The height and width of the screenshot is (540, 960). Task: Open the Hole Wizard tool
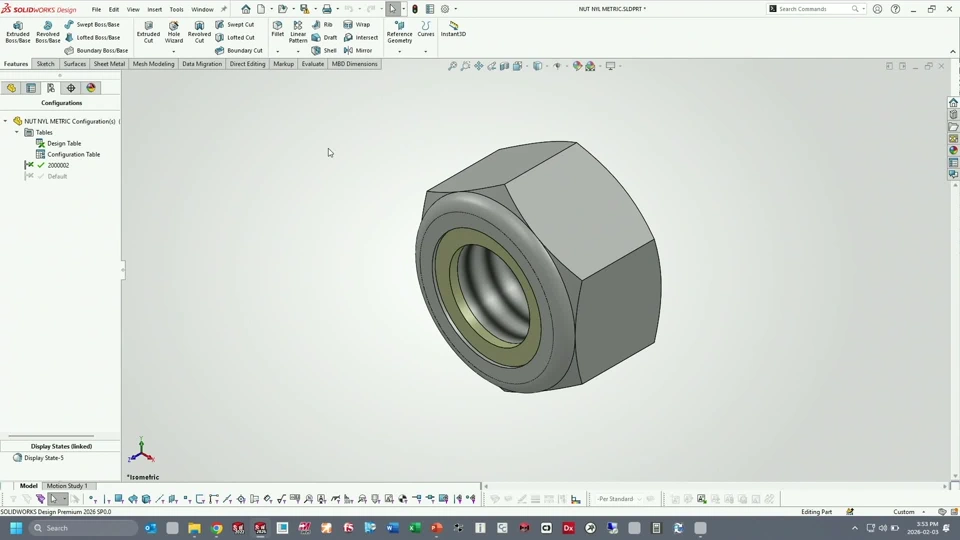click(174, 32)
